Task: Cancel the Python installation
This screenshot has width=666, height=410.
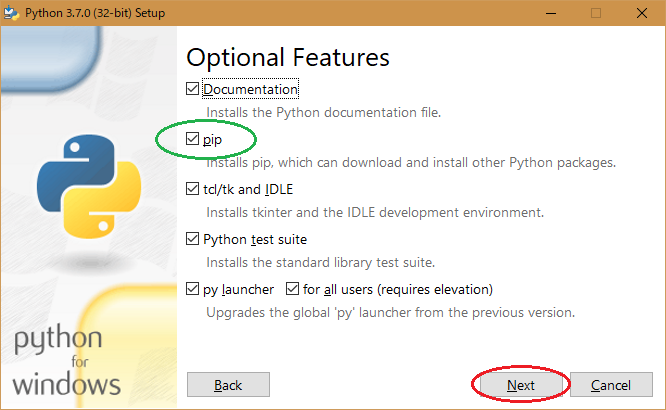Action: pyautogui.click(x=610, y=385)
